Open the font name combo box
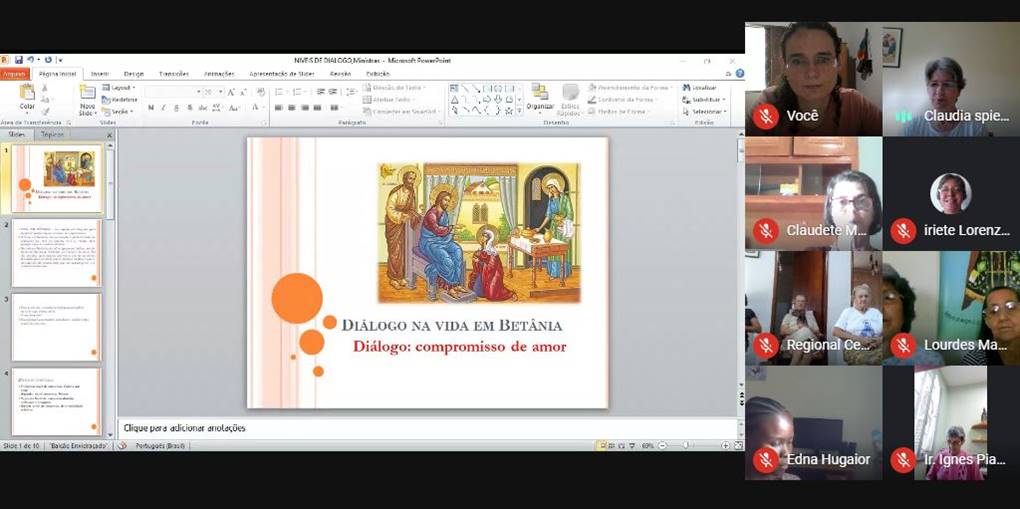The image size is (1020, 509). click(172, 92)
